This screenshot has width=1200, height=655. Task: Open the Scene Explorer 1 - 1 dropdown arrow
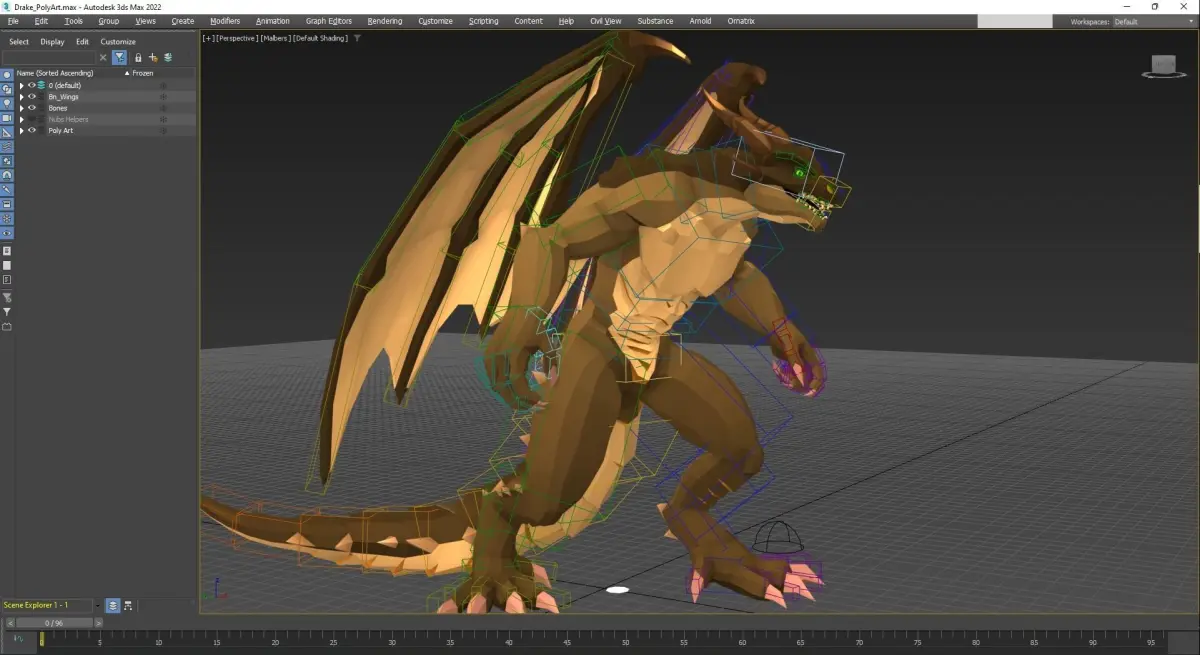click(x=97, y=606)
